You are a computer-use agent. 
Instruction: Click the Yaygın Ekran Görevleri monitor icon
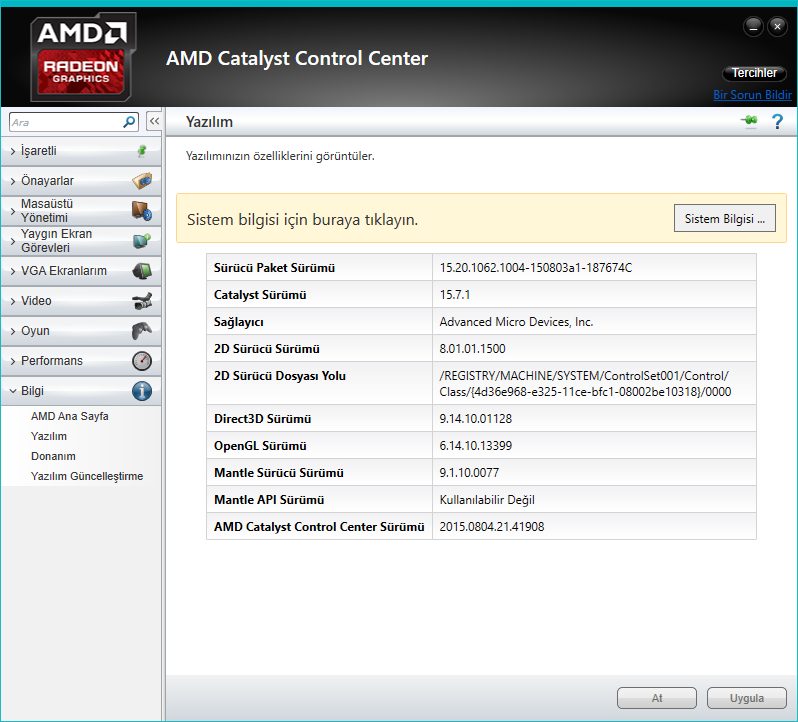point(142,240)
